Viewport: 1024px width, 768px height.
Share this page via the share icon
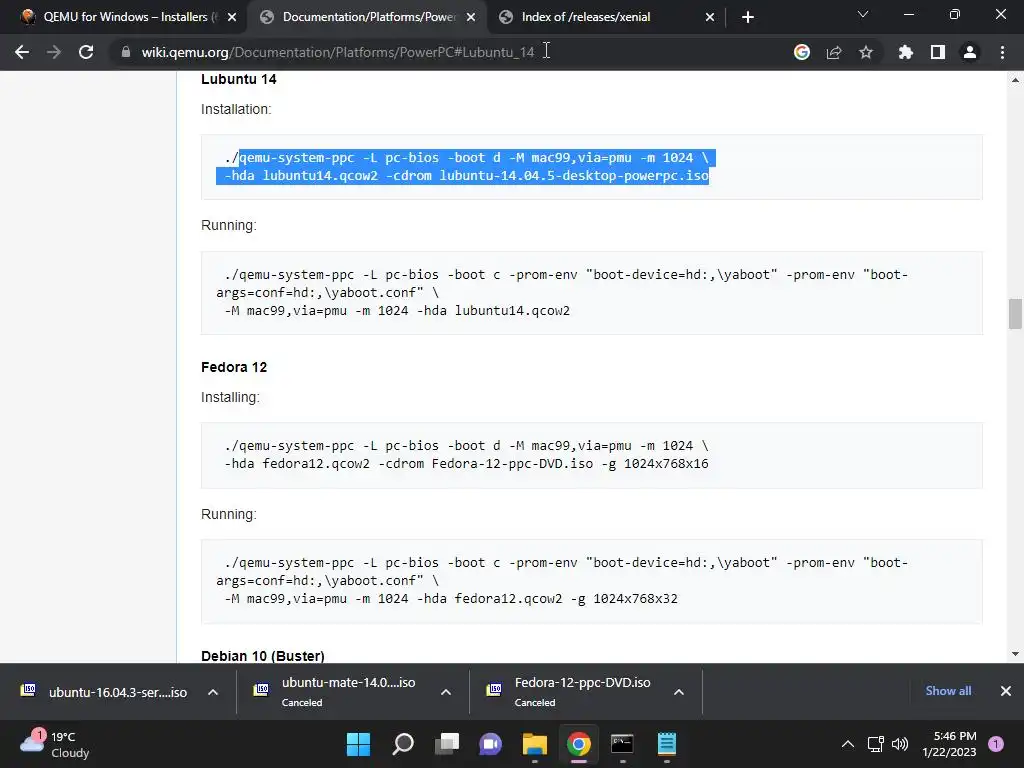pos(834,52)
